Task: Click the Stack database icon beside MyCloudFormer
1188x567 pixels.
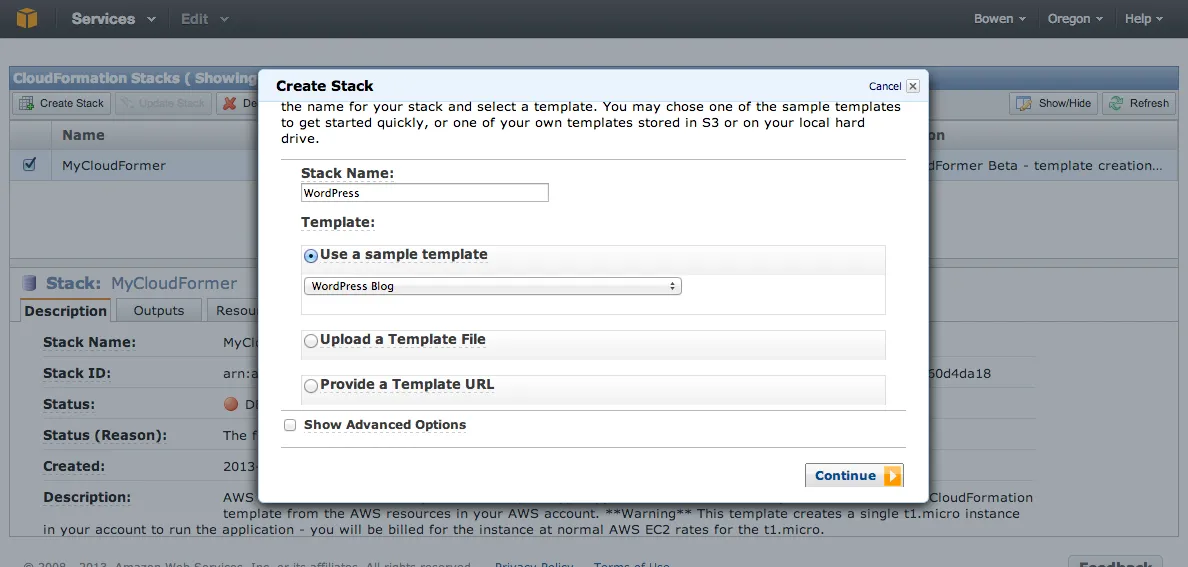Action: pos(30,284)
